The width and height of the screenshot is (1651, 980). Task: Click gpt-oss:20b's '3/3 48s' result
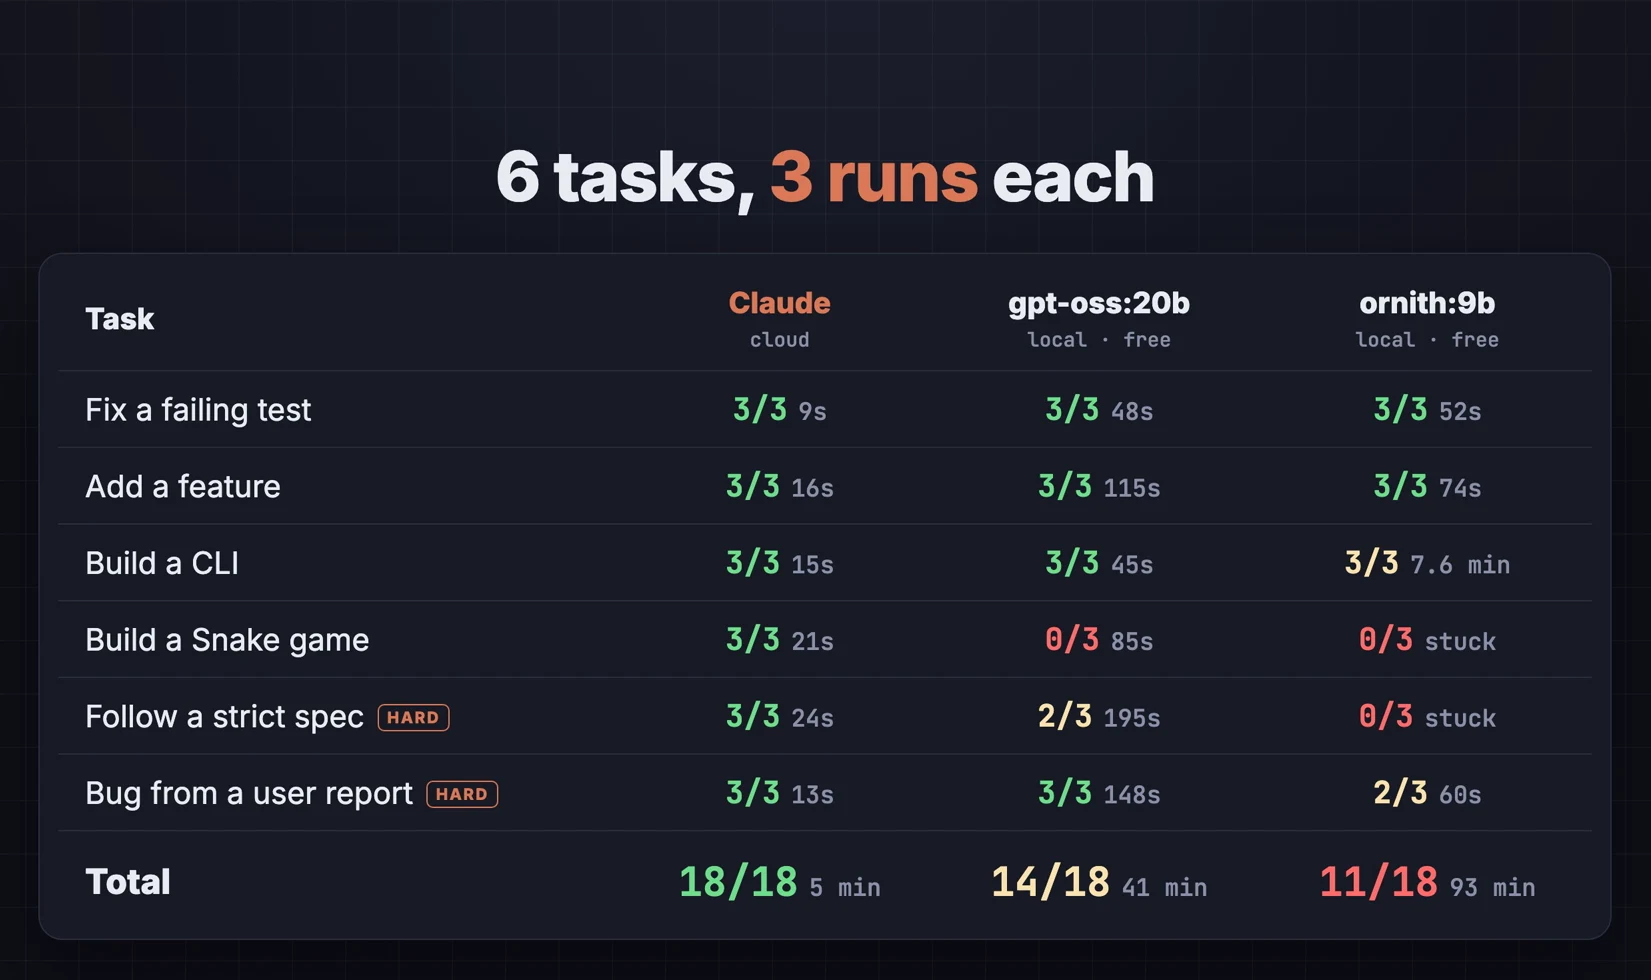coord(1099,410)
